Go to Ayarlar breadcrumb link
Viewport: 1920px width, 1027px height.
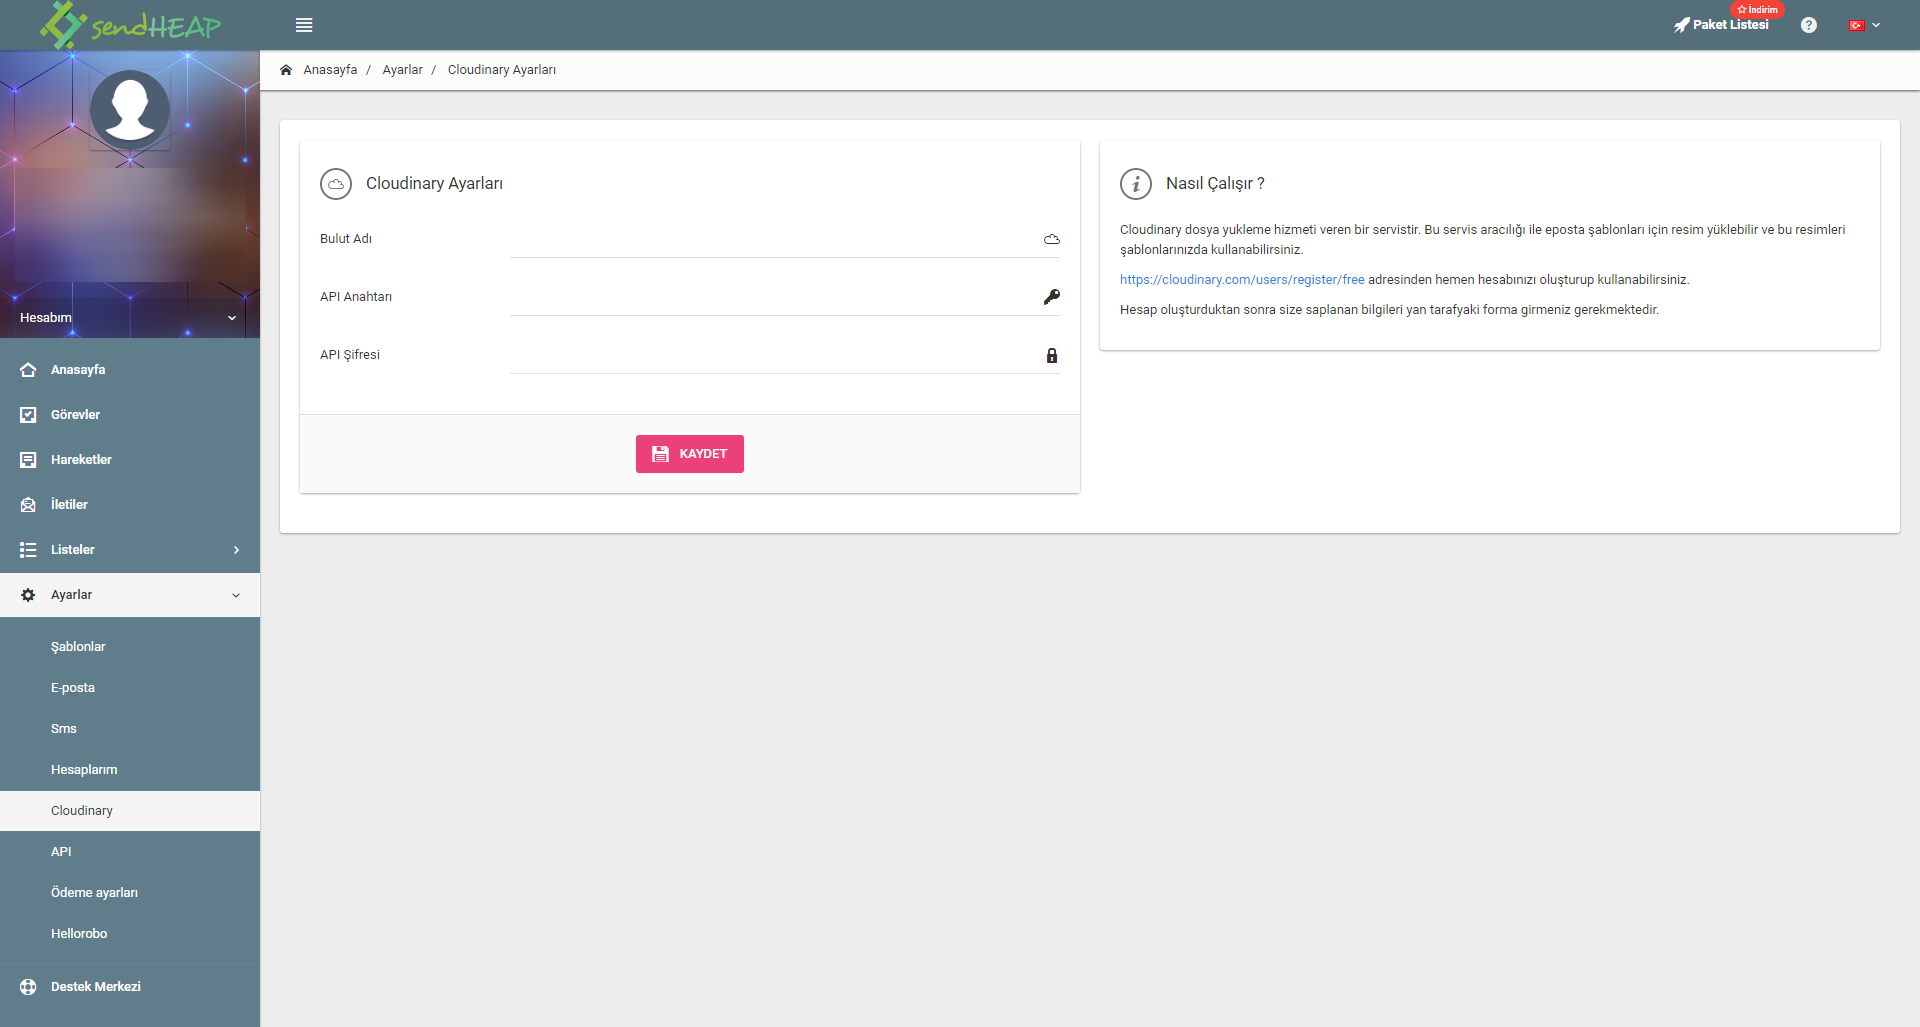(x=403, y=70)
